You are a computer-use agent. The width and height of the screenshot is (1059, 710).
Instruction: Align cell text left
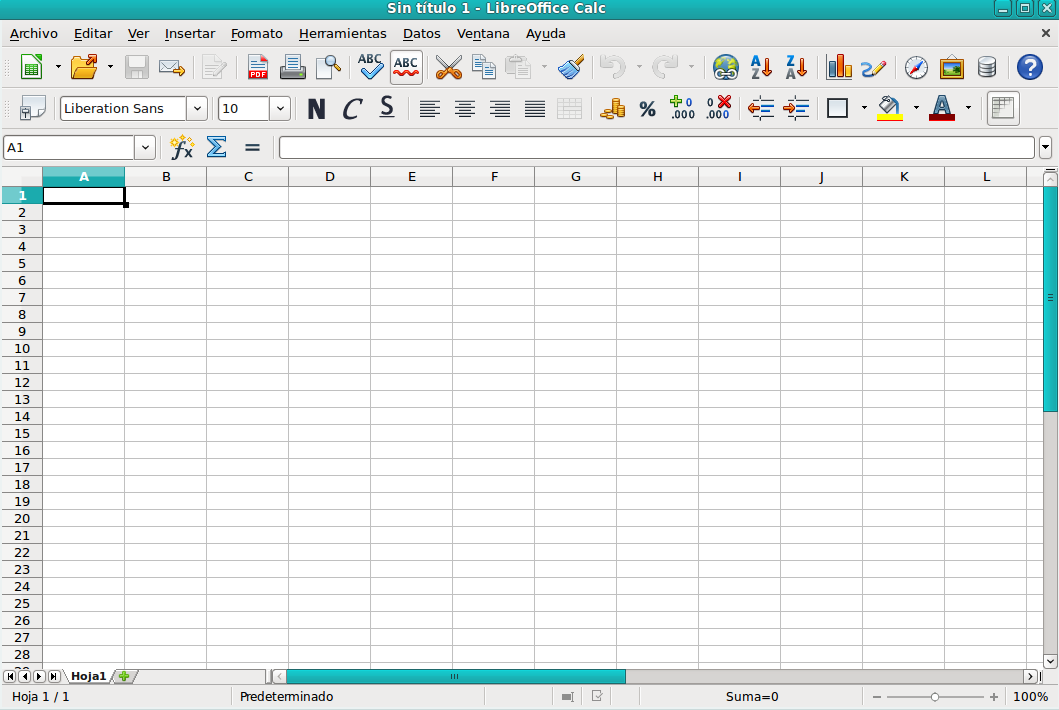click(430, 108)
